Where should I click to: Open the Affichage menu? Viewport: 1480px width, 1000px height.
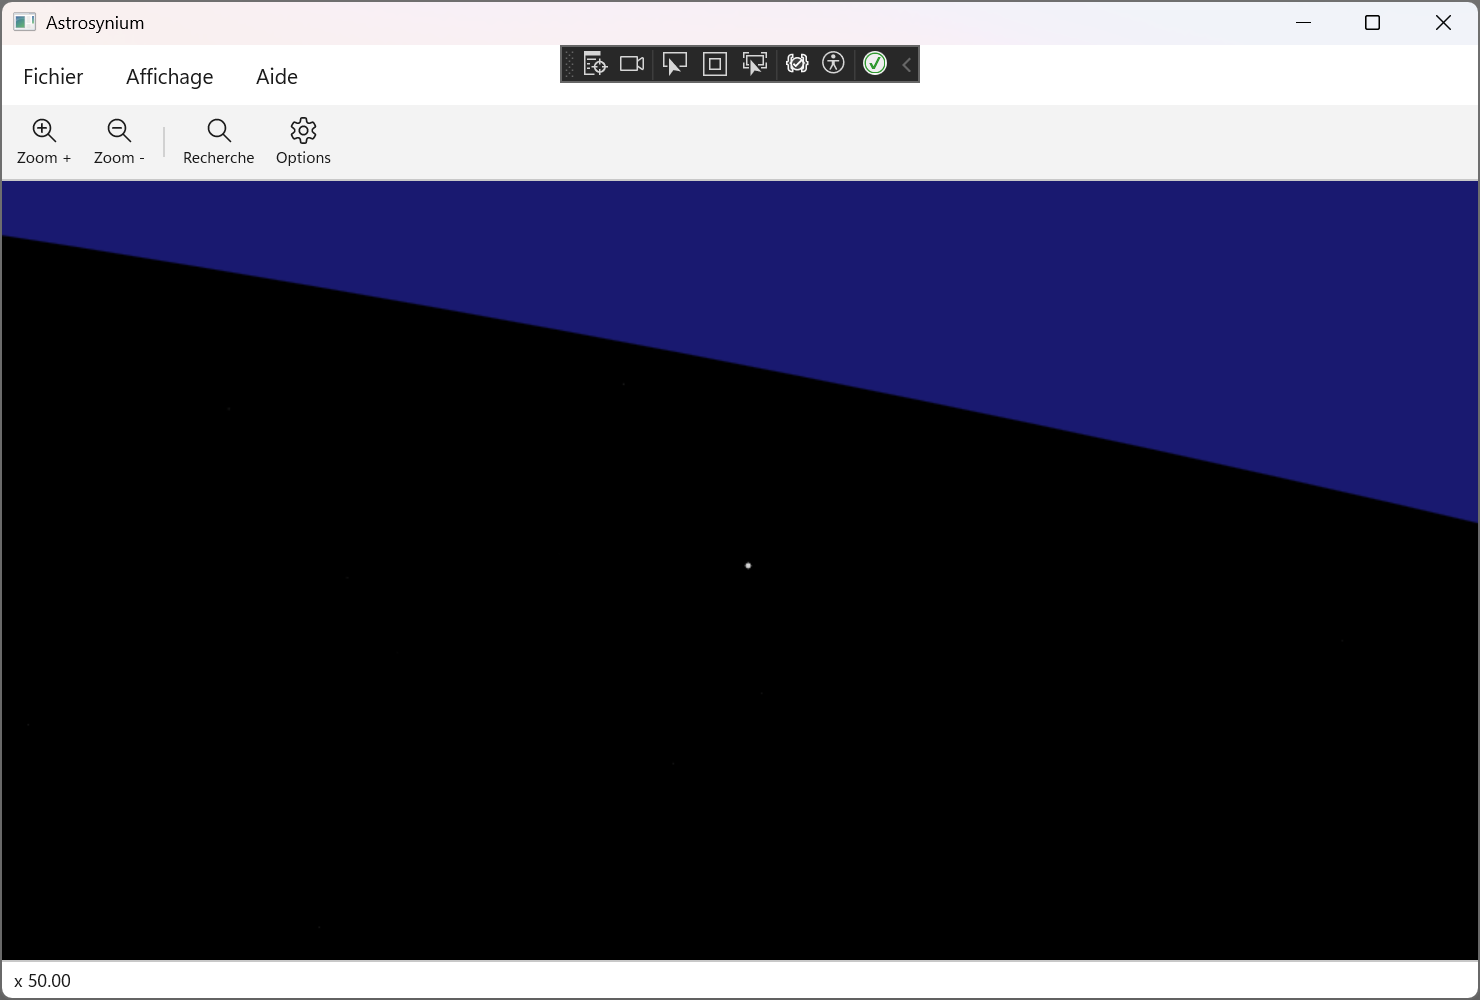[169, 77]
